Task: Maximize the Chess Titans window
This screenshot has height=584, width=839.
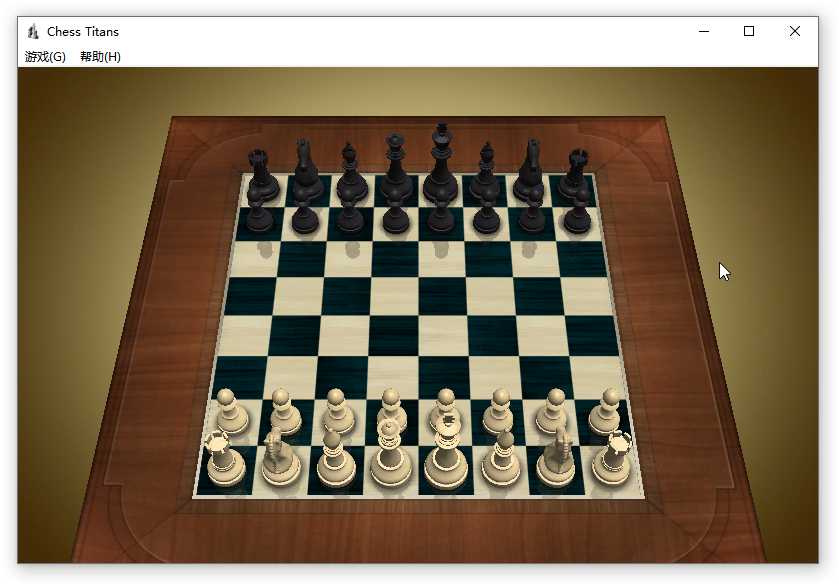Action: pyautogui.click(x=749, y=32)
